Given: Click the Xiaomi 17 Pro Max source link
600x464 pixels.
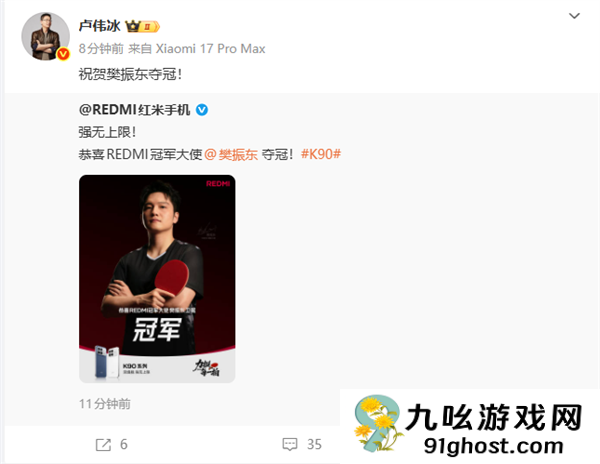Looking at the screenshot, I should click(x=210, y=49).
